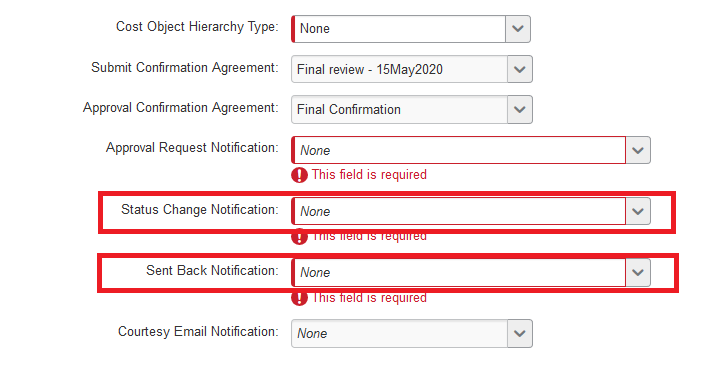The height and width of the screenshot is (374, 724).
Task: Click the 'Submit Confirmation Agreement:' label
Action: 185,68
